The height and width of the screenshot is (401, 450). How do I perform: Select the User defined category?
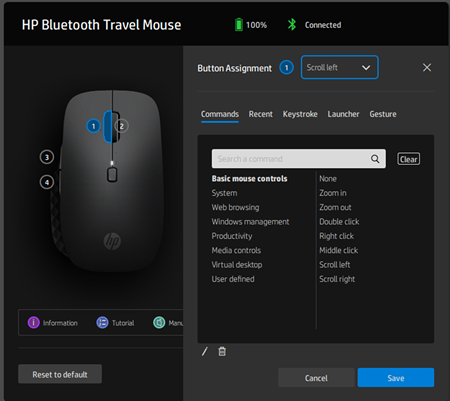(x=233, y=279)
